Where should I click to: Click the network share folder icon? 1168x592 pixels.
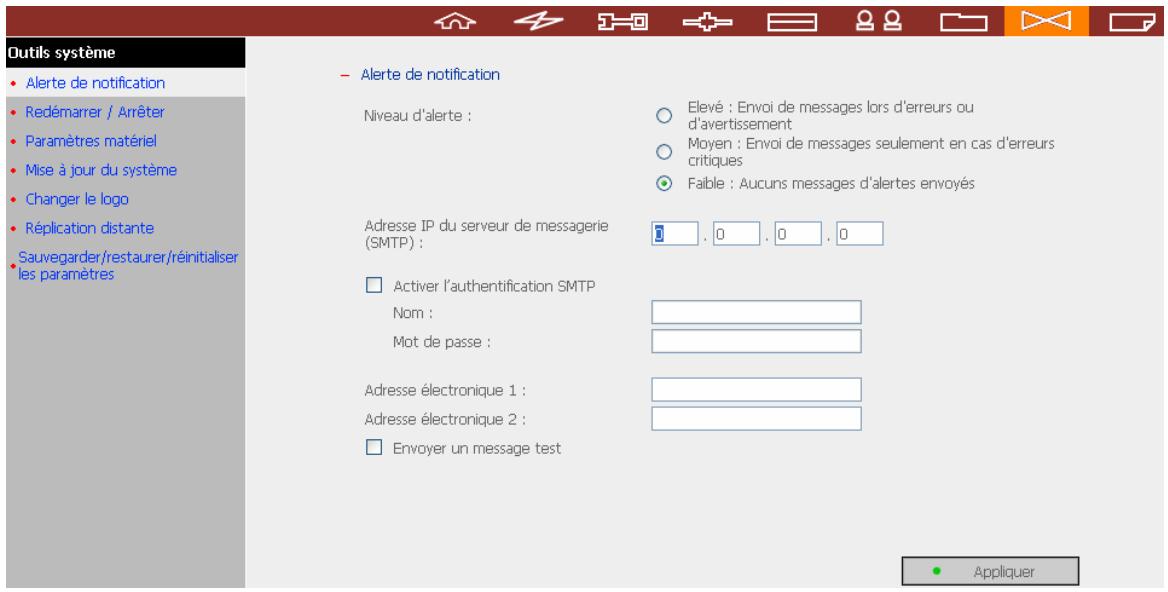(x=962, y=23)
